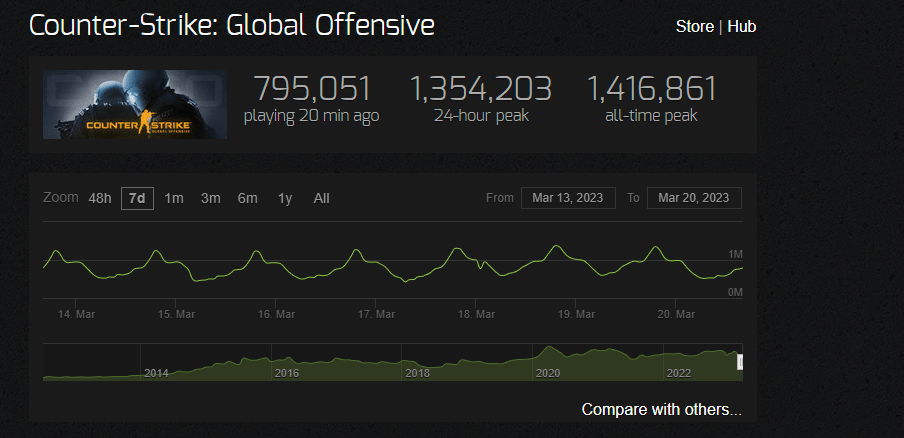Click the 'playing 20 min ago' caption
904x438 pixels.
click(x=311, y=116)
